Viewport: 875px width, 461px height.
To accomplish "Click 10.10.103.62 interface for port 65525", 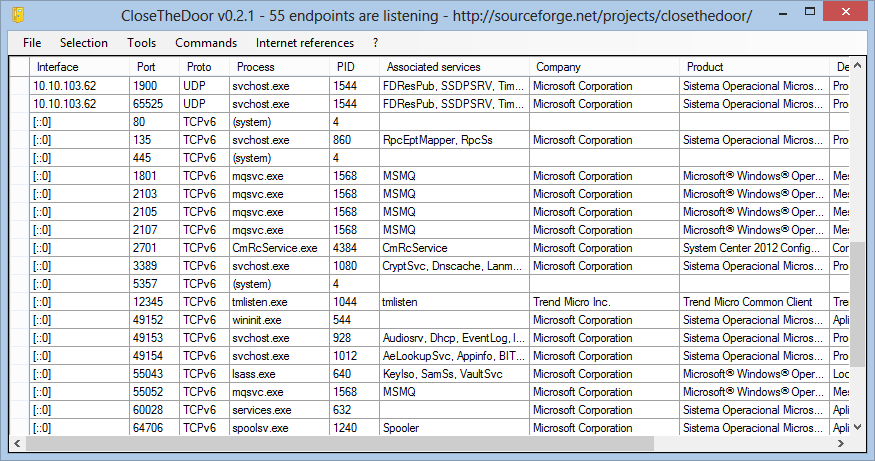I will 79,104.
